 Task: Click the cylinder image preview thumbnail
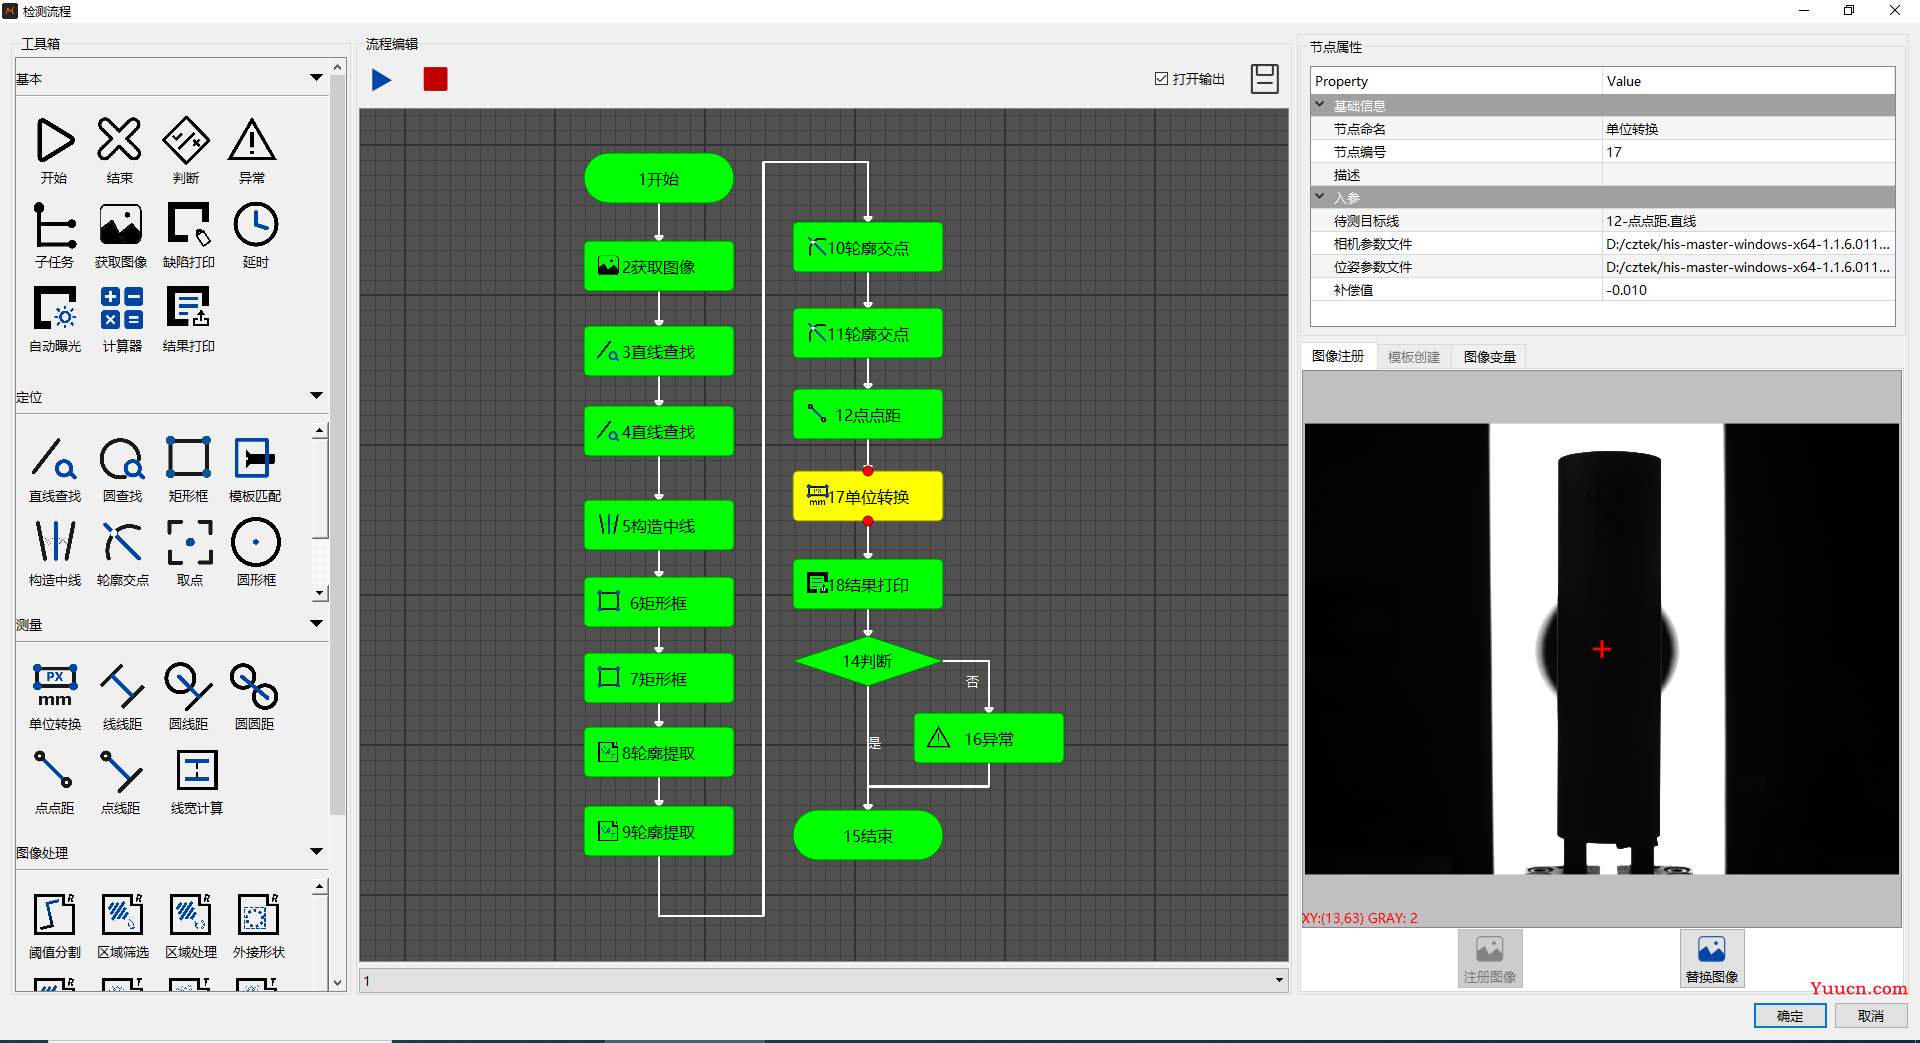pyautogui.click(x=1602, y=649)
